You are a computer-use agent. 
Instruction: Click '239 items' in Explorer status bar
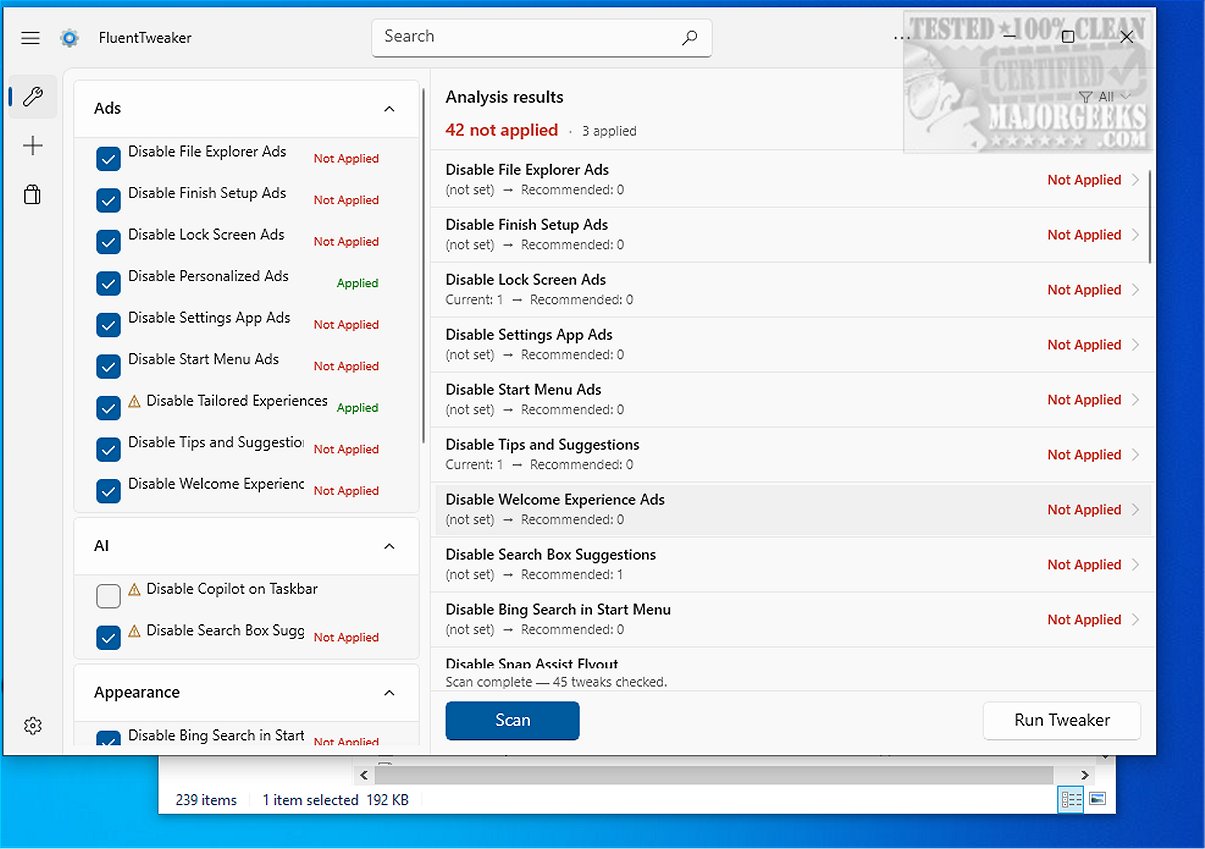206,800
